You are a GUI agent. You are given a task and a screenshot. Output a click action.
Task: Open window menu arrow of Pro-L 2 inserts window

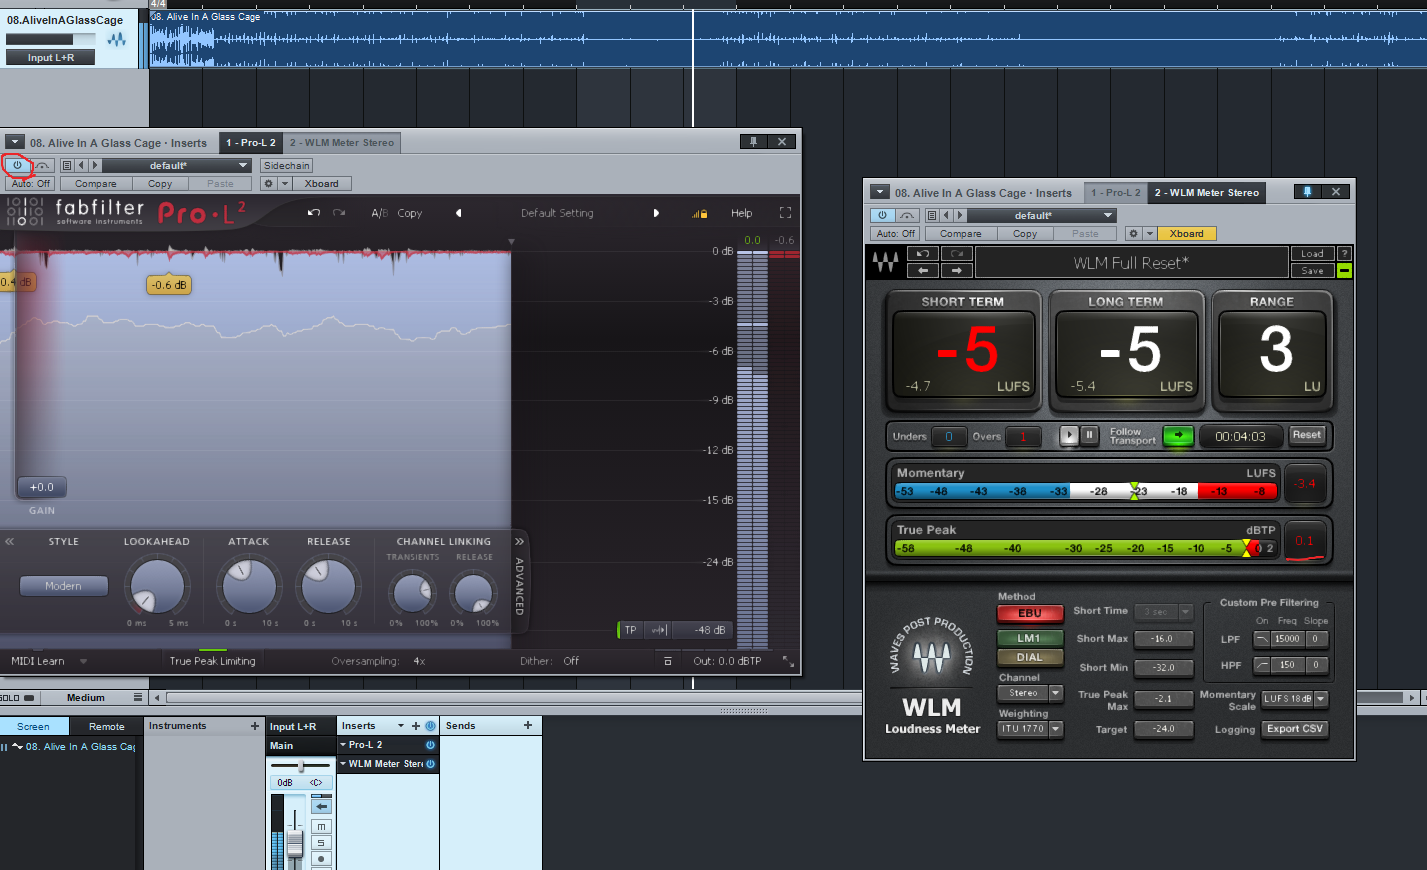click(15, 142)
